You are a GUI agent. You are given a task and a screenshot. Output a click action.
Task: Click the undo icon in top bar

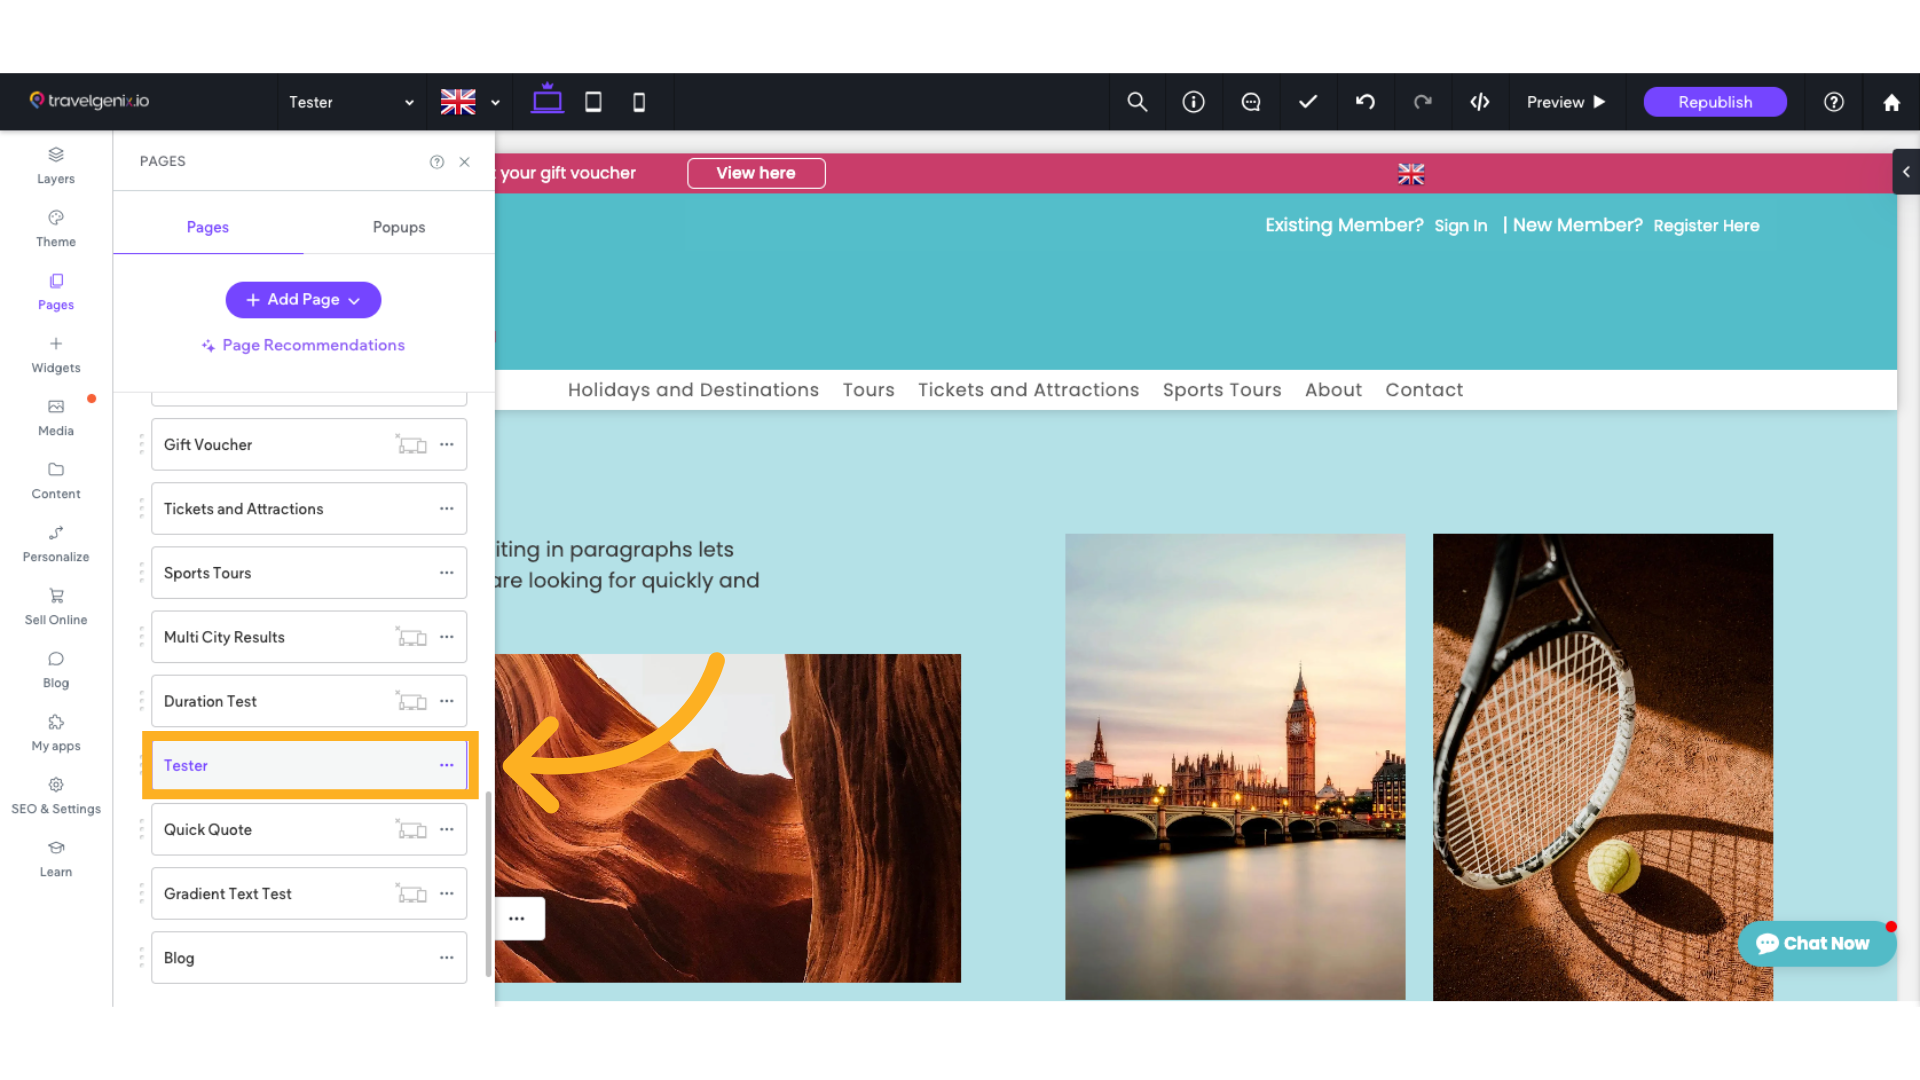pos(1365,102)
